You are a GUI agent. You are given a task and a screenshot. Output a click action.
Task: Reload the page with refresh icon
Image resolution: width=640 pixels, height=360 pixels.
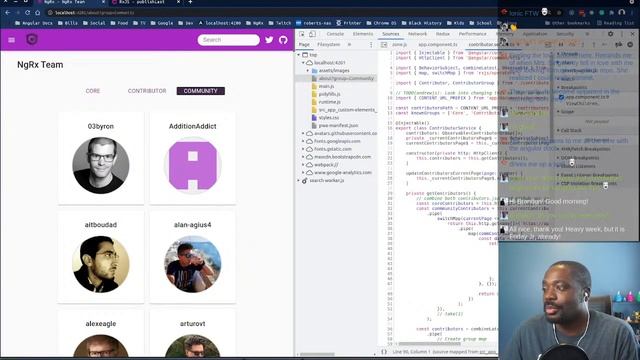coord(27,13)
